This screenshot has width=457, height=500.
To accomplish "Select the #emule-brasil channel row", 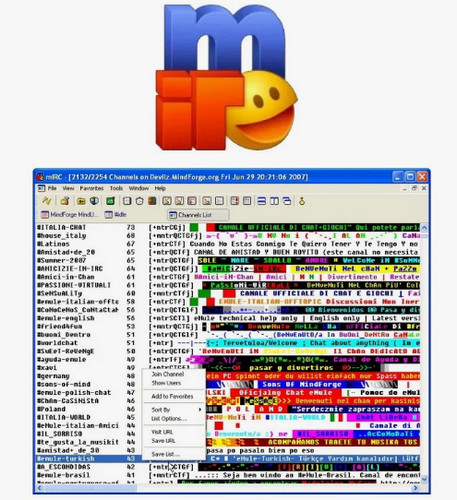I will tap(228, 475).
